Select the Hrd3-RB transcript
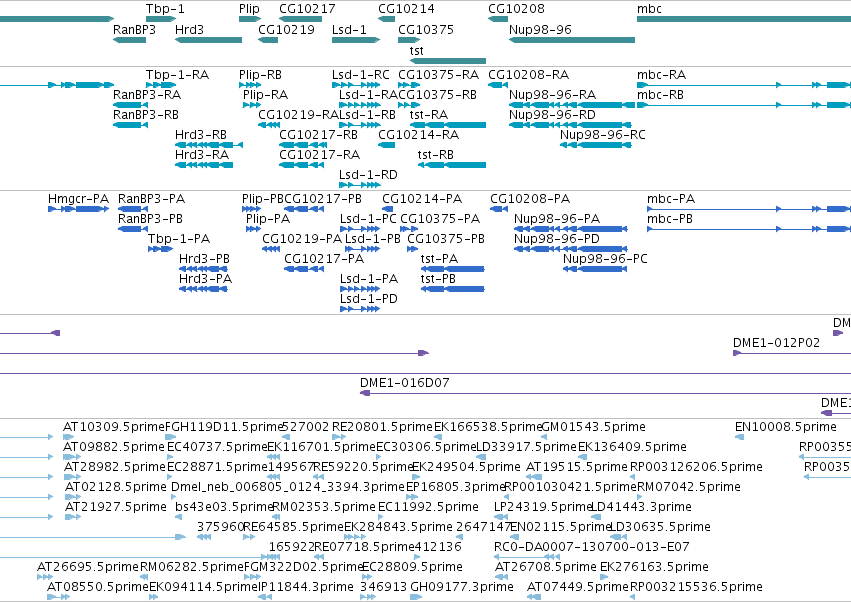The width and height of the screenshot is (851, 602). [x=208, y=145]
